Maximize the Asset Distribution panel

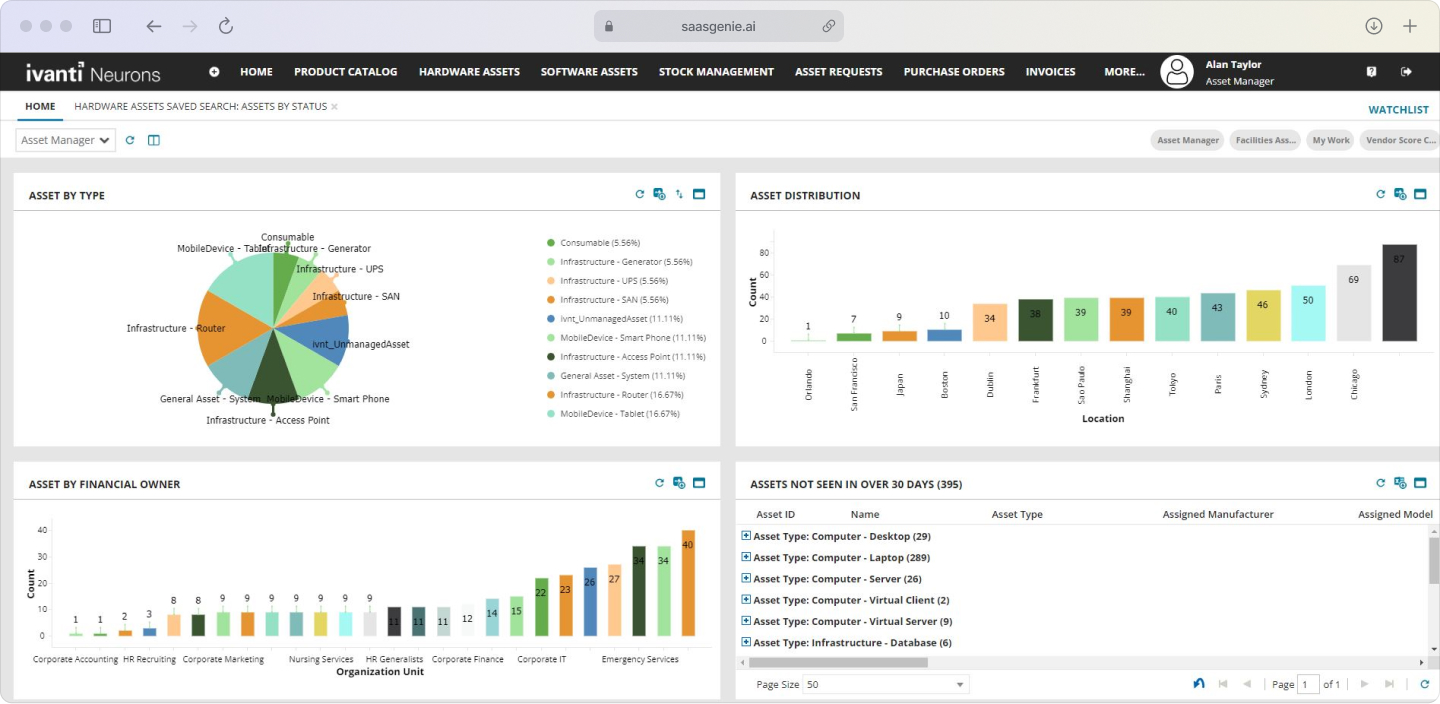pyautogui.click(x=1420, y=194)
